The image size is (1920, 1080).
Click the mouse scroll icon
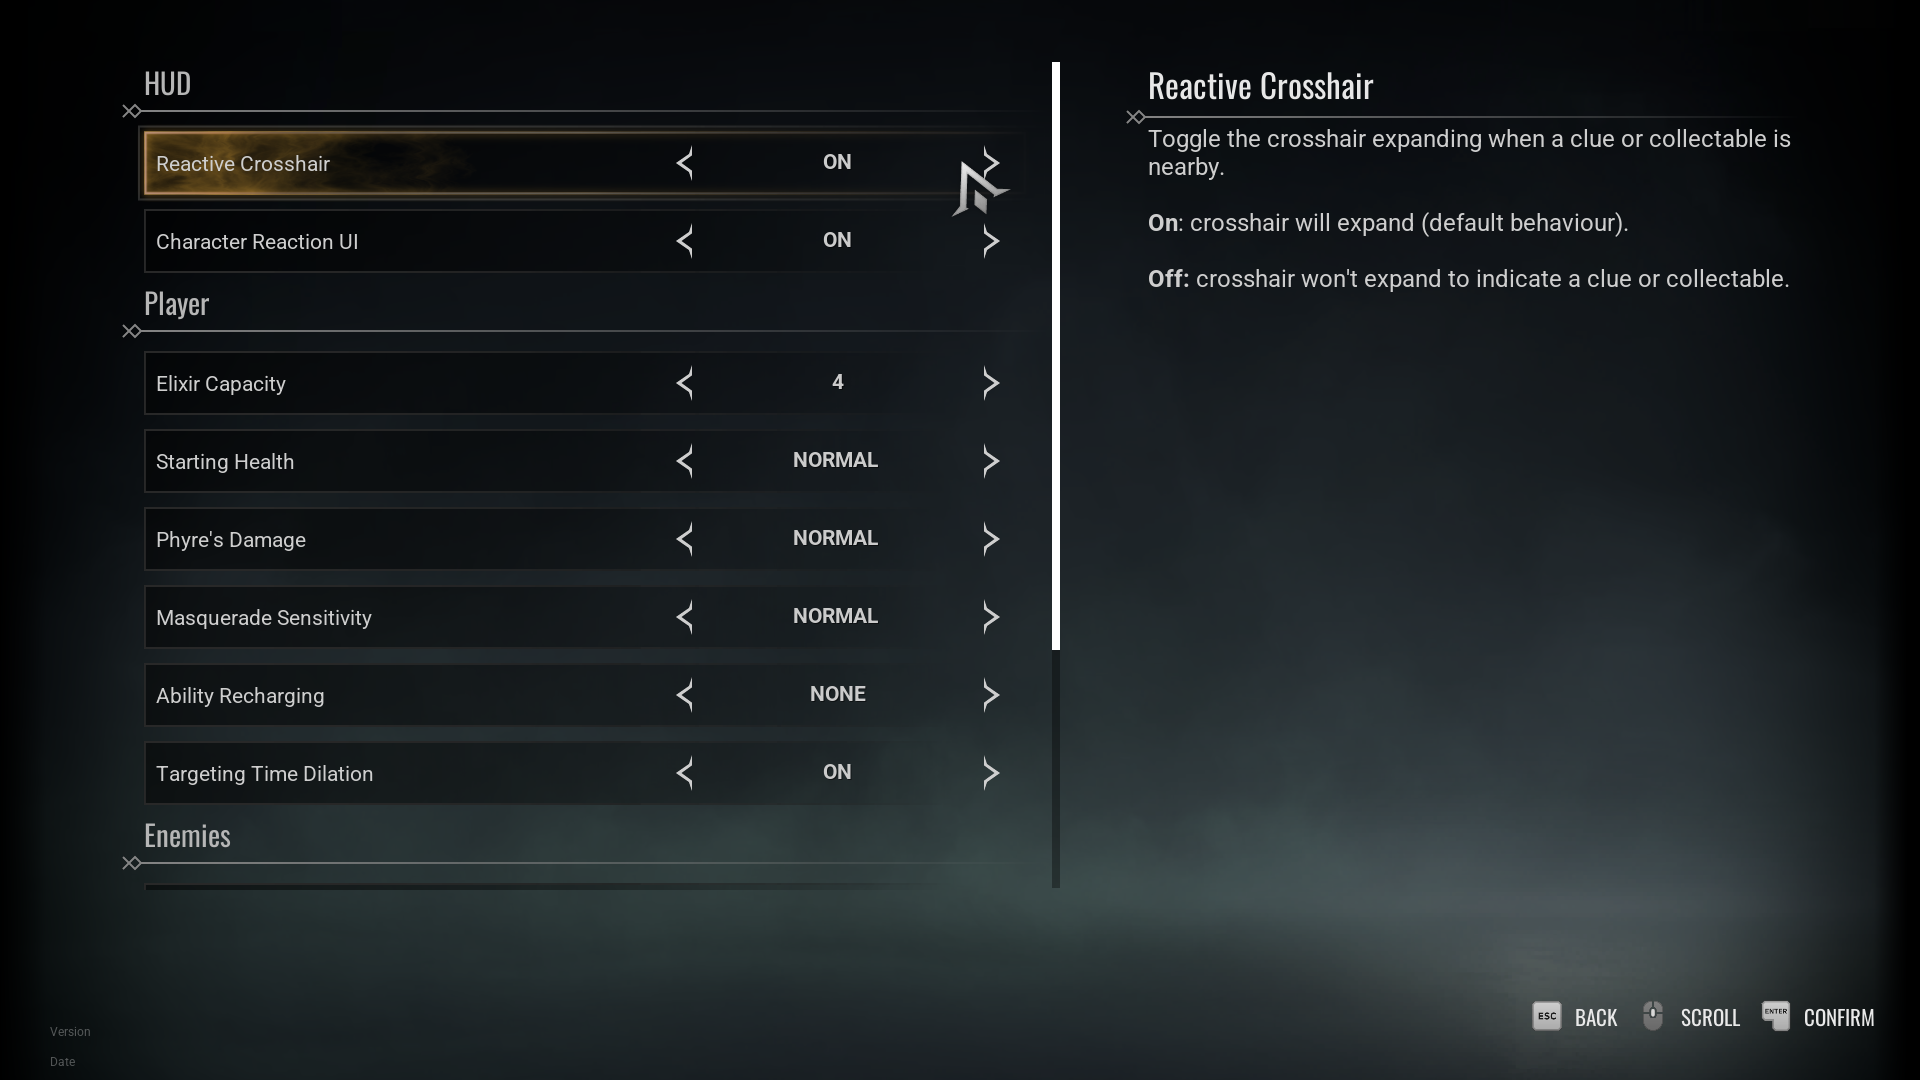pyautogui.click(x=1653, y=1016)
